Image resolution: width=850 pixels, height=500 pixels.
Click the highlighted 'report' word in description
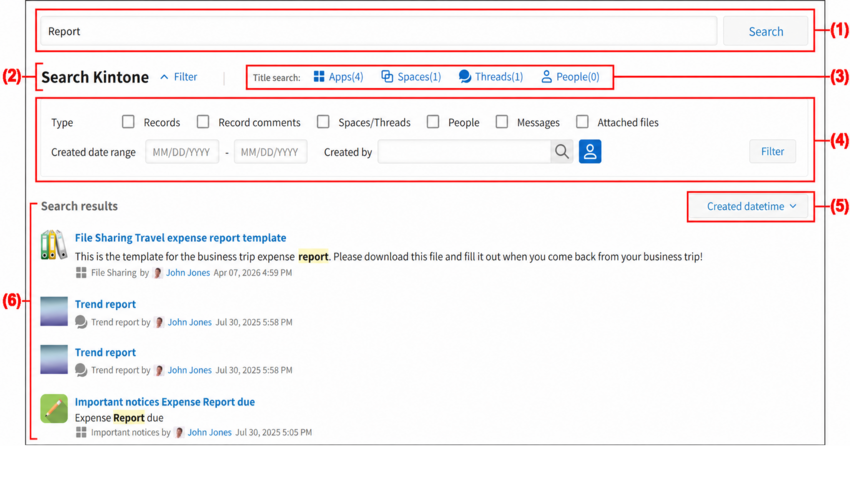pos(313,257)
